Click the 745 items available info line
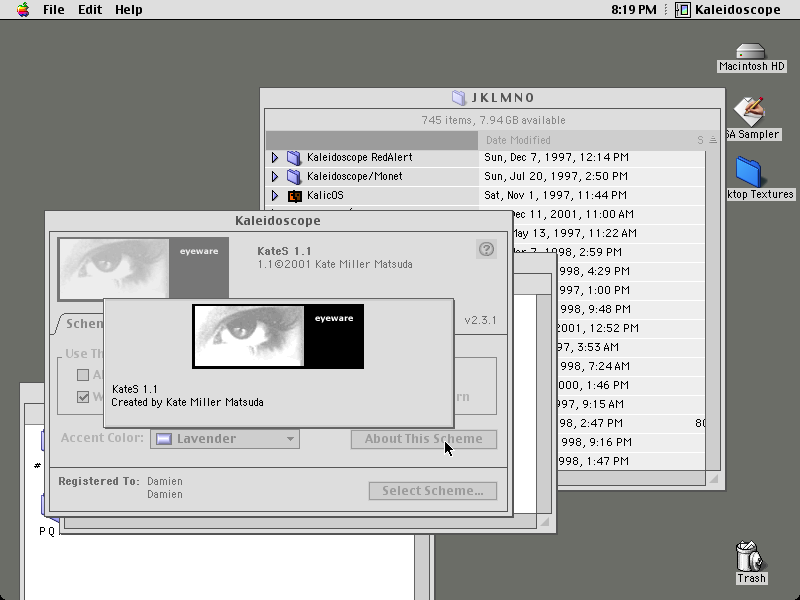The height and width of the screenshot is (600, 800). pos(493,120)
